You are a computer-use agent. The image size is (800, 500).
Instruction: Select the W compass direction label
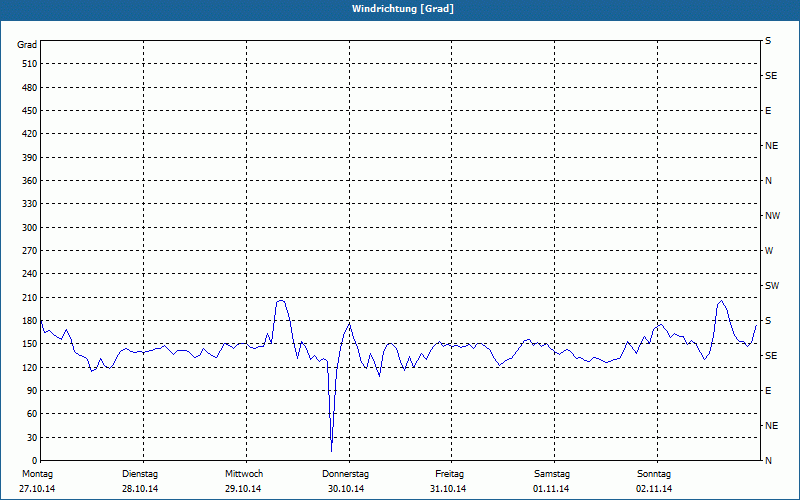pos(769,251)
